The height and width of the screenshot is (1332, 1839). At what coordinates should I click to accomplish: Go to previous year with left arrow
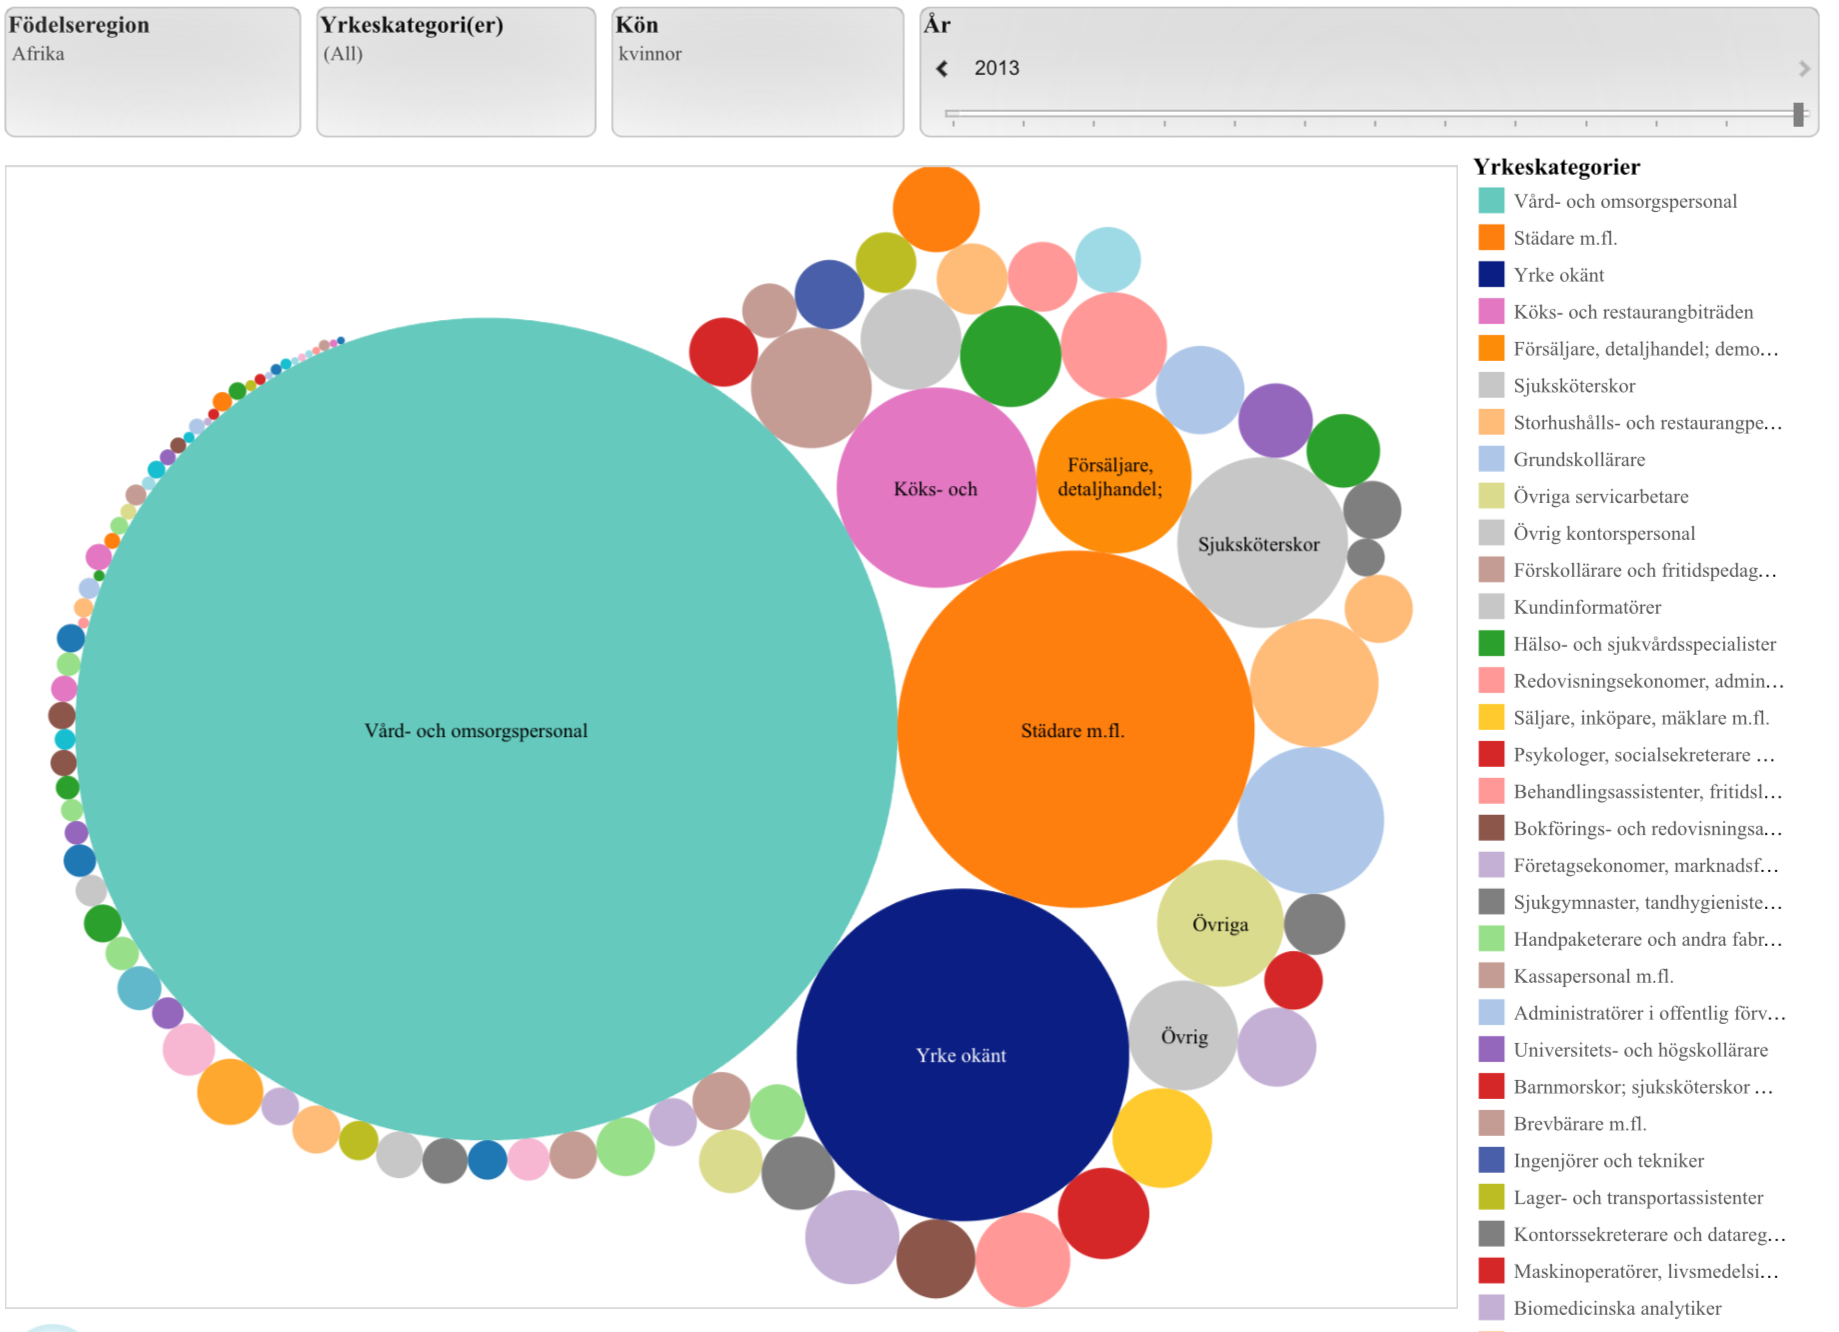[942, 68]
